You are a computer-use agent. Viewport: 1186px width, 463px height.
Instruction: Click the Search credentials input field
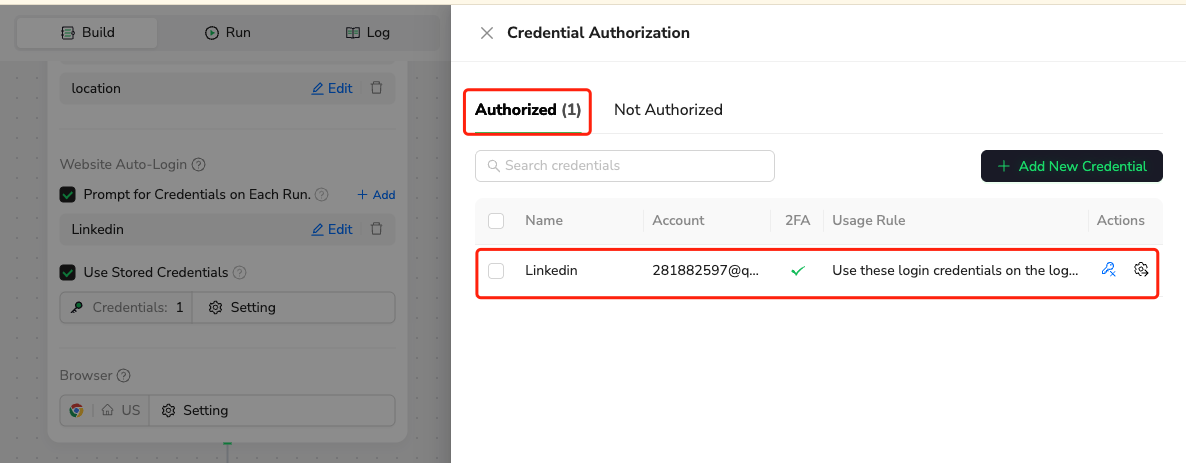[625, 166]
